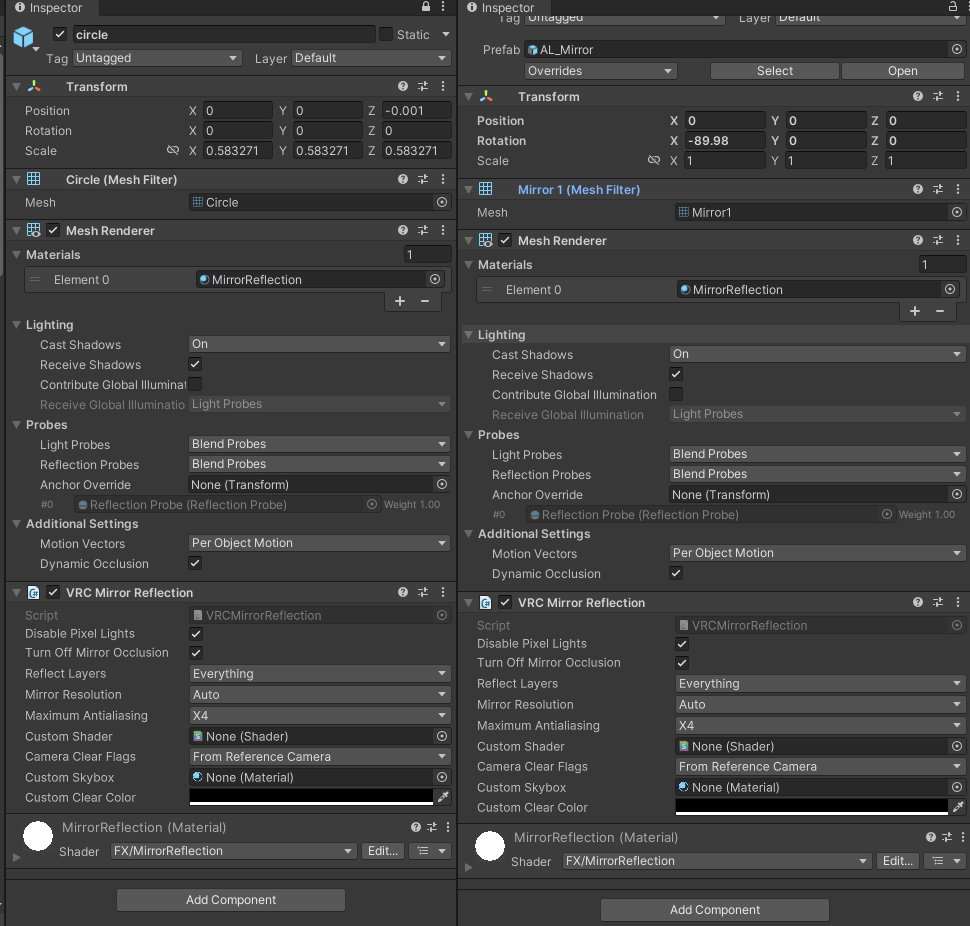Enable left Contribute Global Illumination checkbox
Screen dimensions: 970x926
(x=195, y=384)
